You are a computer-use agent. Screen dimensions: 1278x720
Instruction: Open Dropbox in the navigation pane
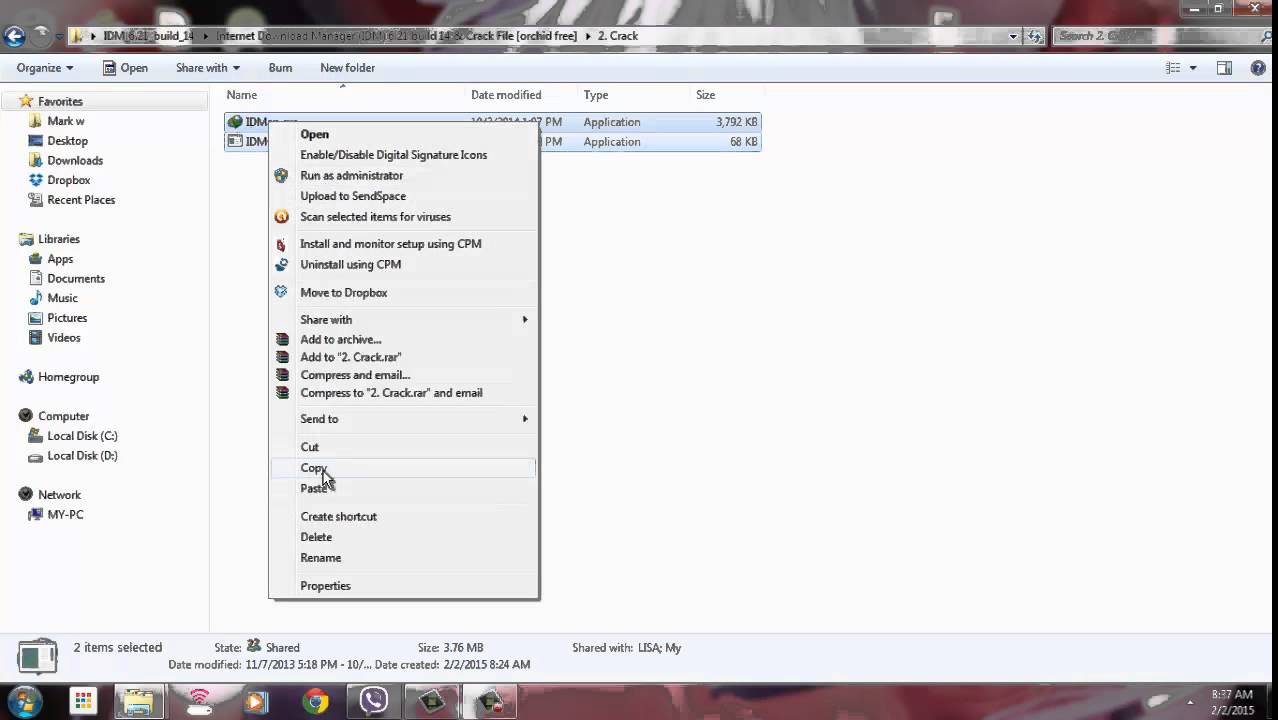[x=69, y=180]
